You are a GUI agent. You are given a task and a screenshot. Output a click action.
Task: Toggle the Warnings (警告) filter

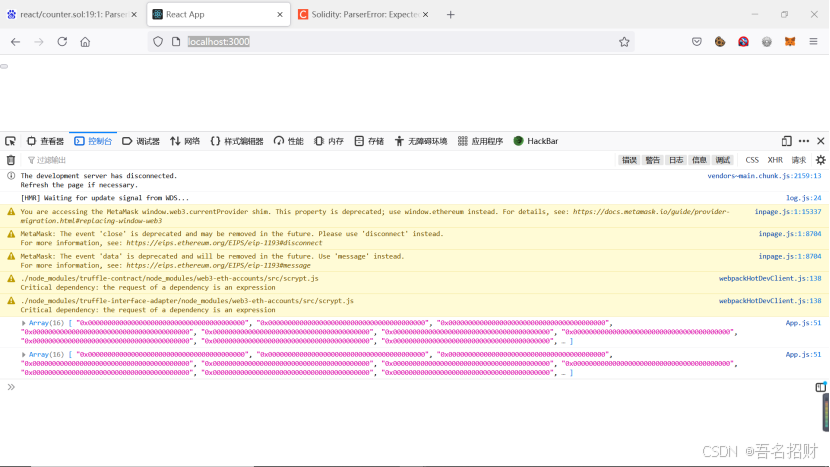pyautogui.click(x=653, y=160)
